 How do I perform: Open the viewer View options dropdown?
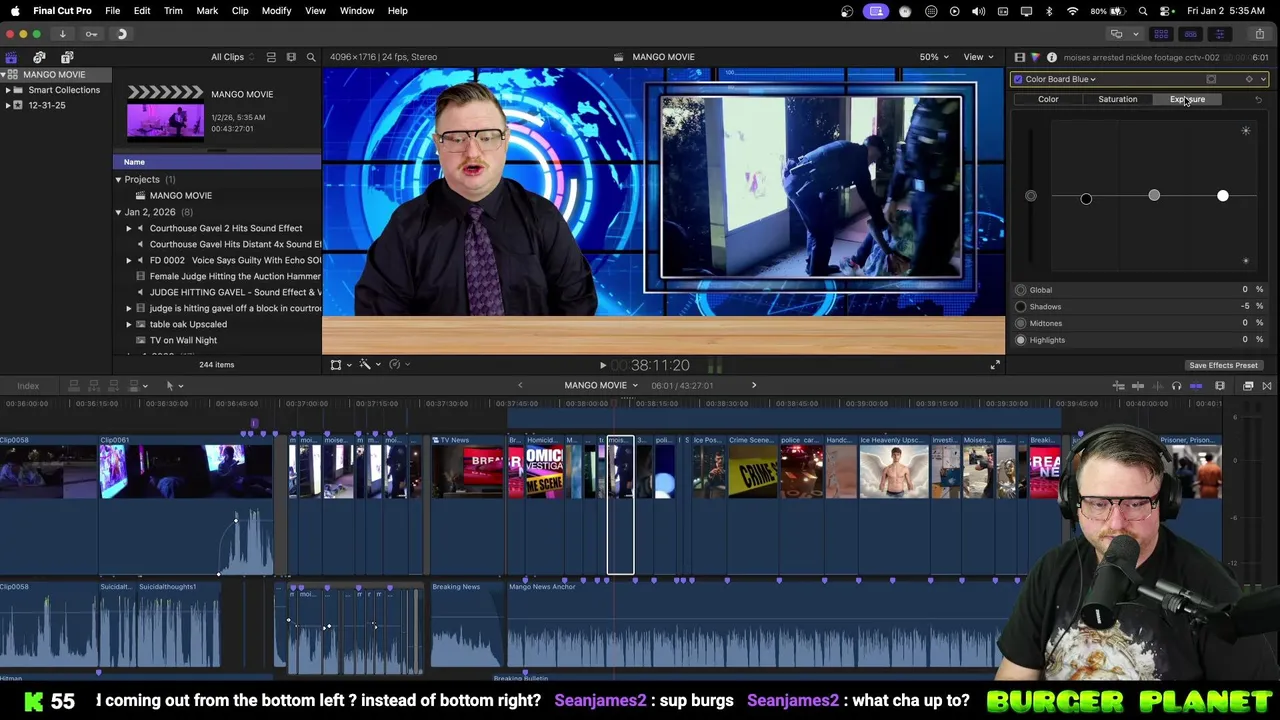[977, 57]
